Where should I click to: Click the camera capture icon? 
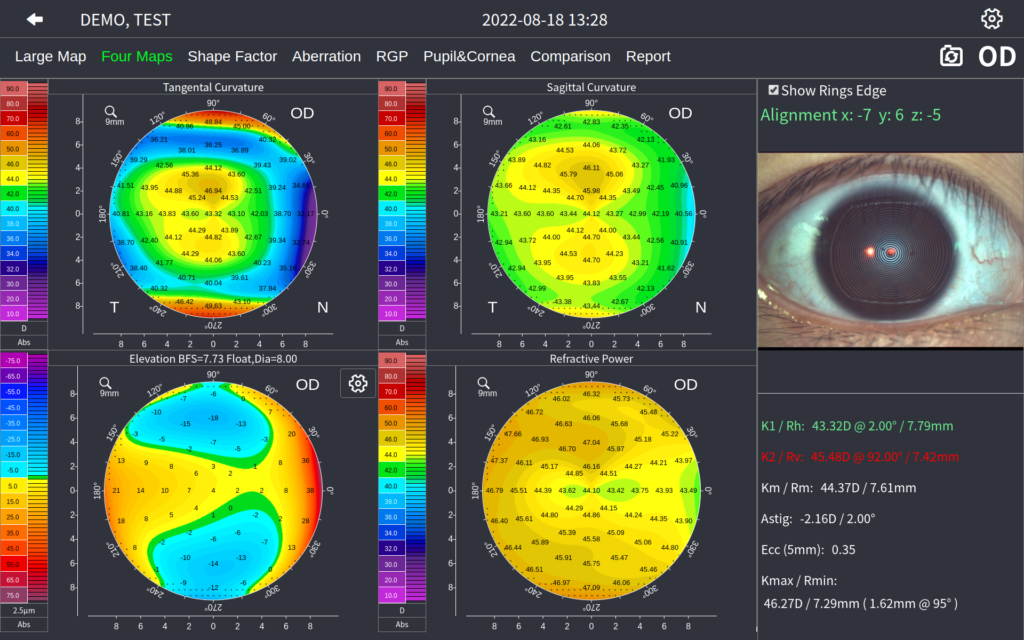pyautogui.click(x=951, y=56)
